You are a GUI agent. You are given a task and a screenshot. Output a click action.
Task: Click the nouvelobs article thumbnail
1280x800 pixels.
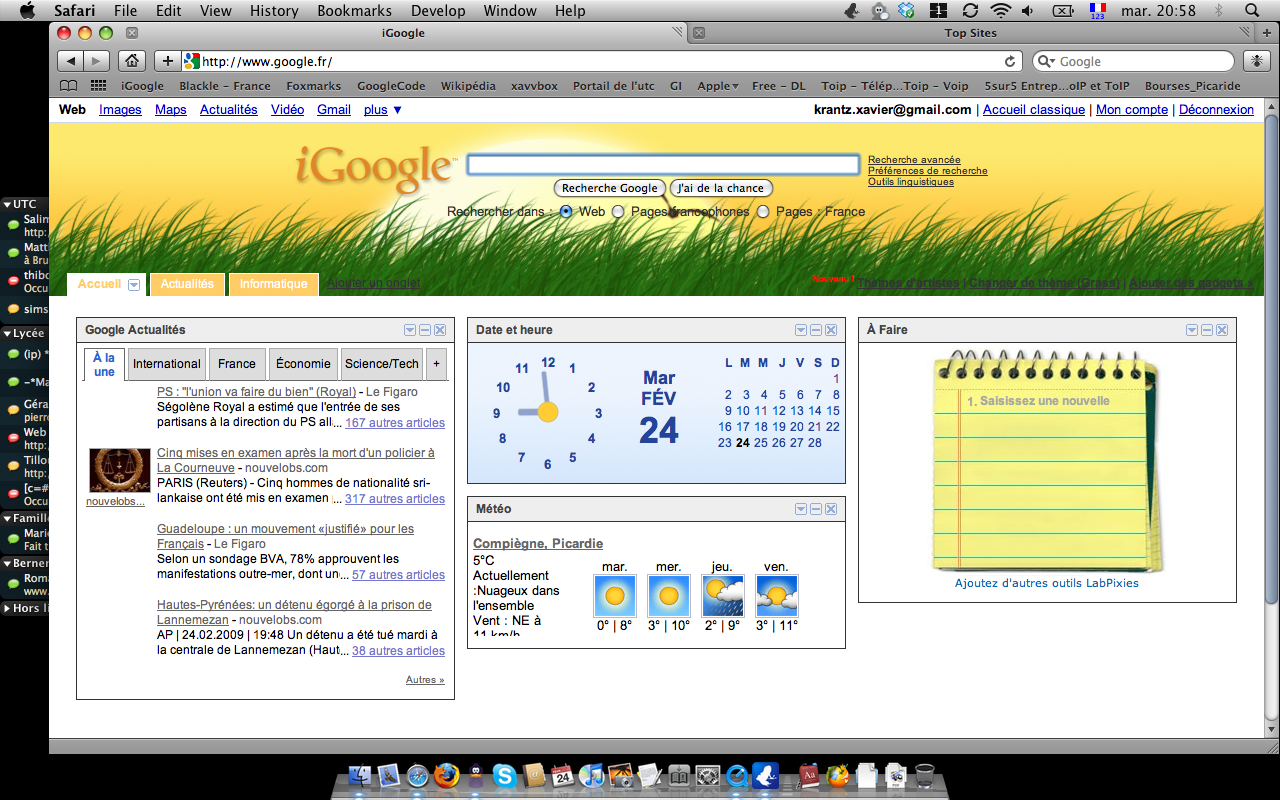coord(120,470)
